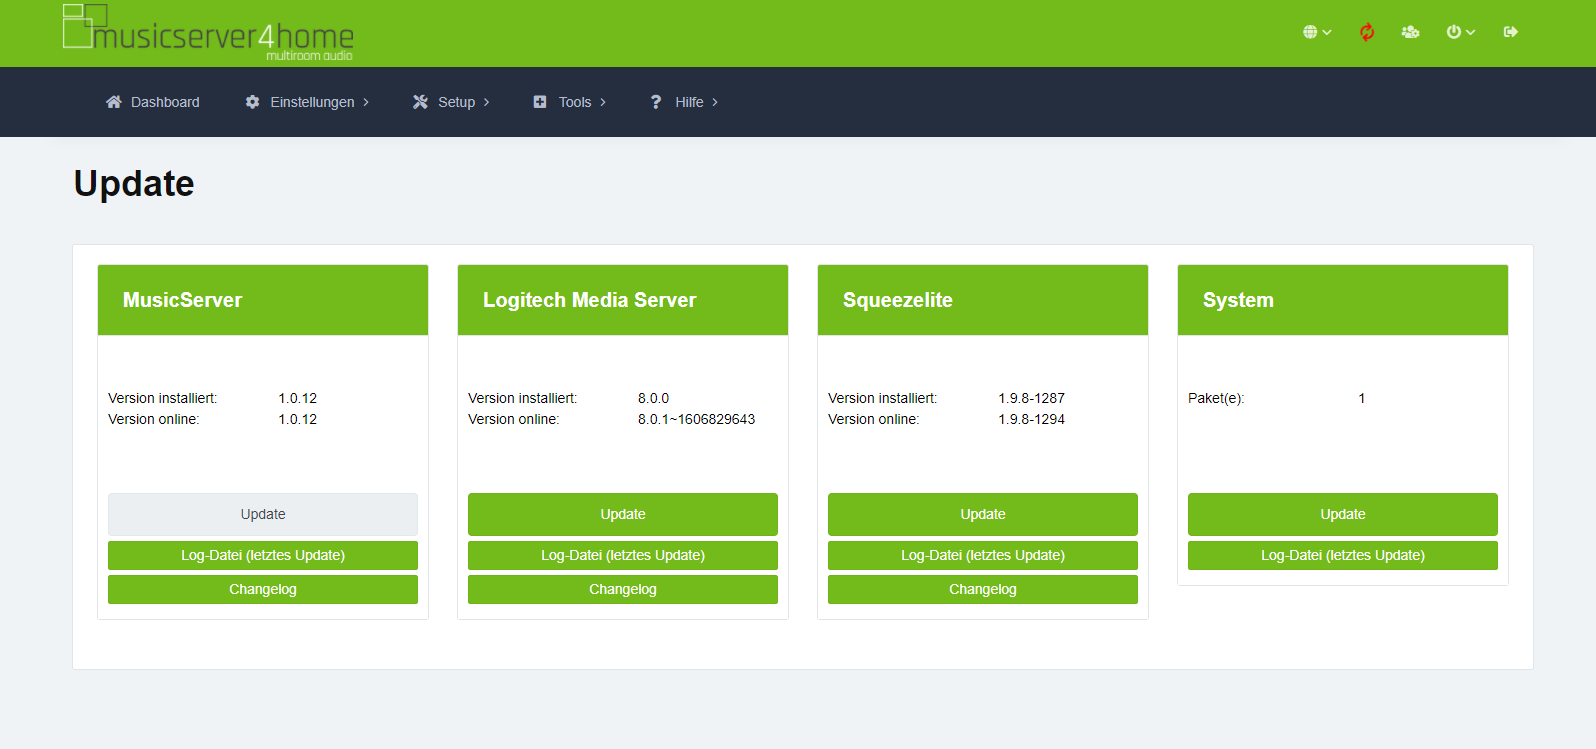Image resolution: width=1596 pixels, height=749 pixels.
Task: Click the power icon in header
Action: click(1453, 32)
